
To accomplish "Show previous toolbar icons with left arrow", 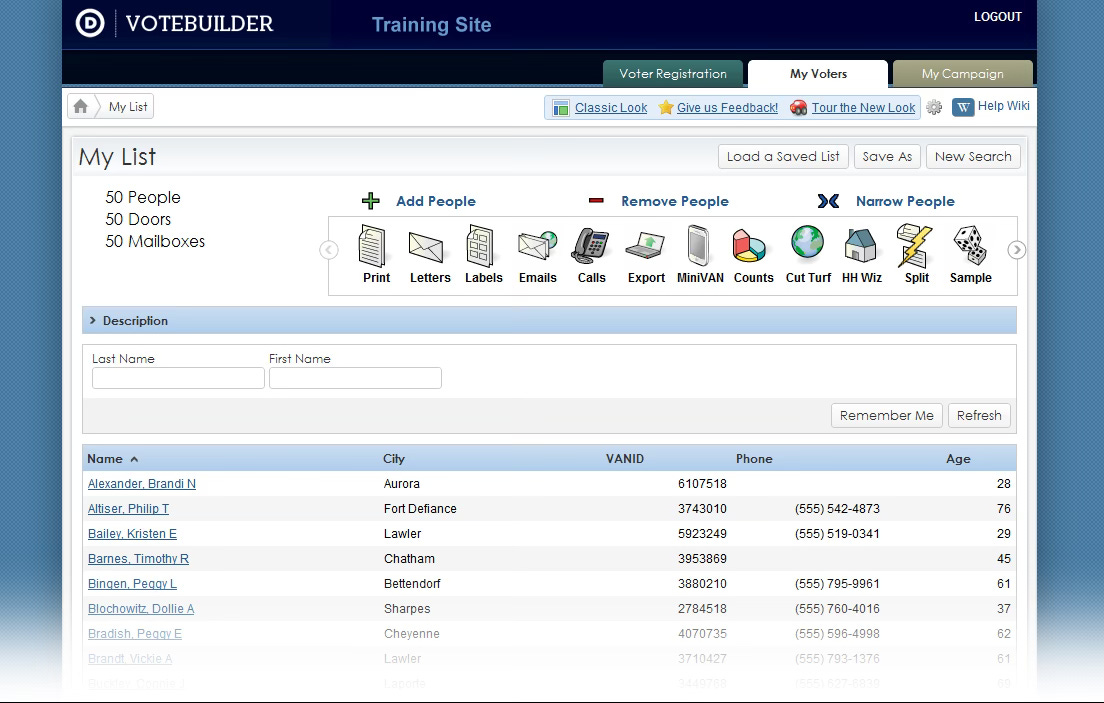I will (x=329, y=250).
